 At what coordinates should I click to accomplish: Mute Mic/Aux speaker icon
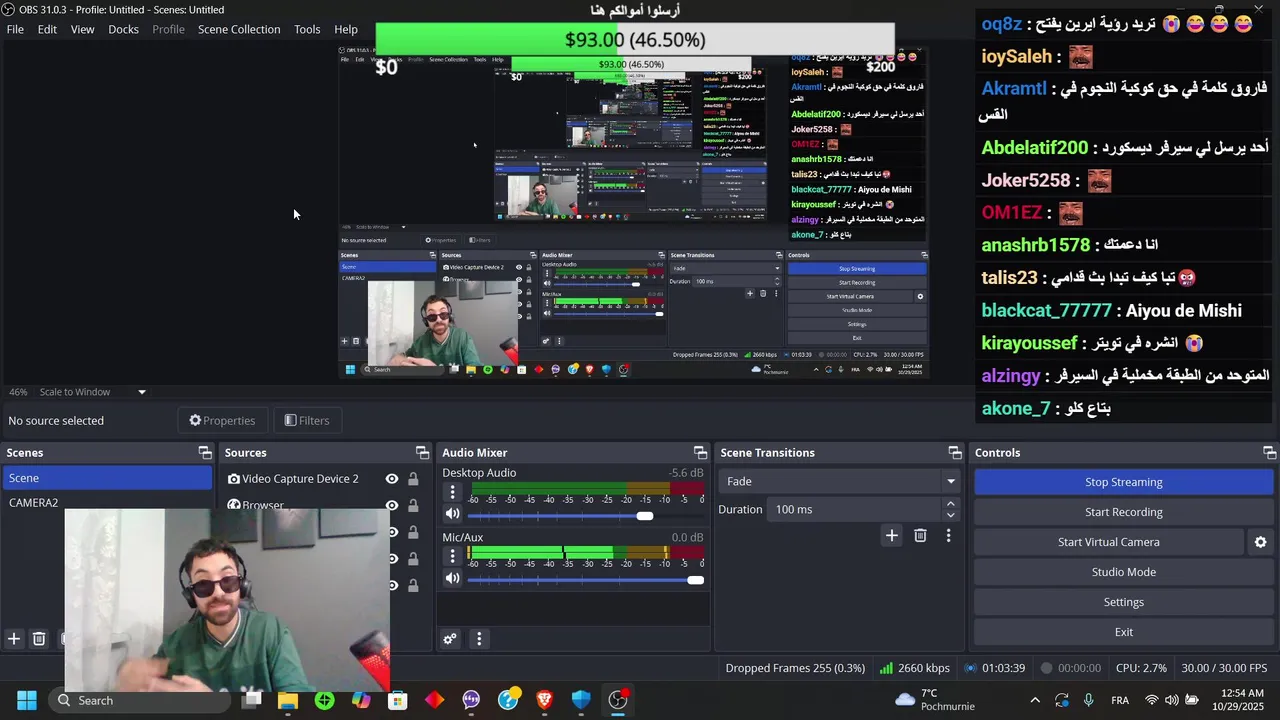pos(452,578)
